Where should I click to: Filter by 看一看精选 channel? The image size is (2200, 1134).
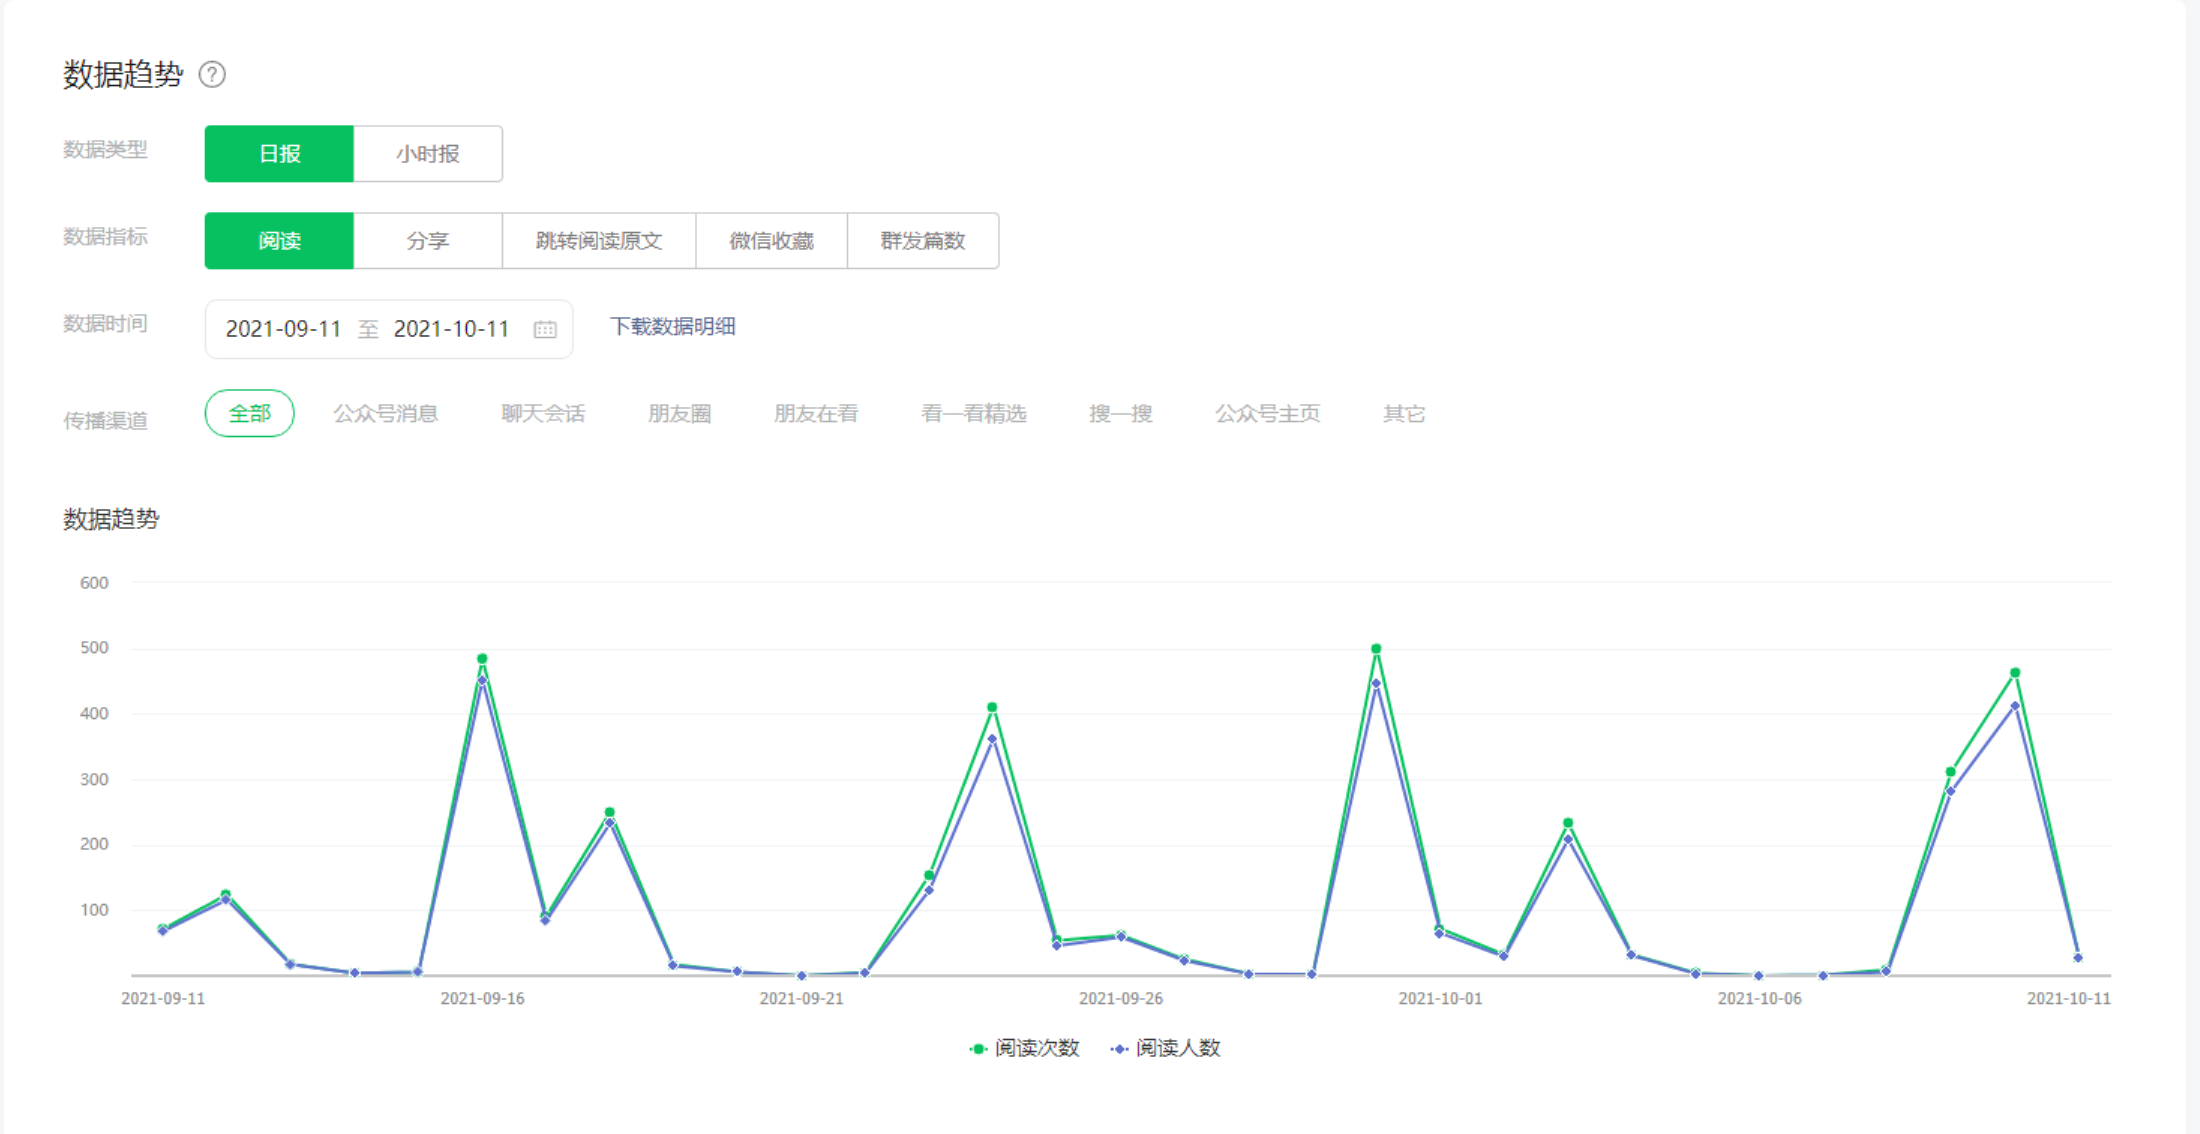[x=974, y=414]
